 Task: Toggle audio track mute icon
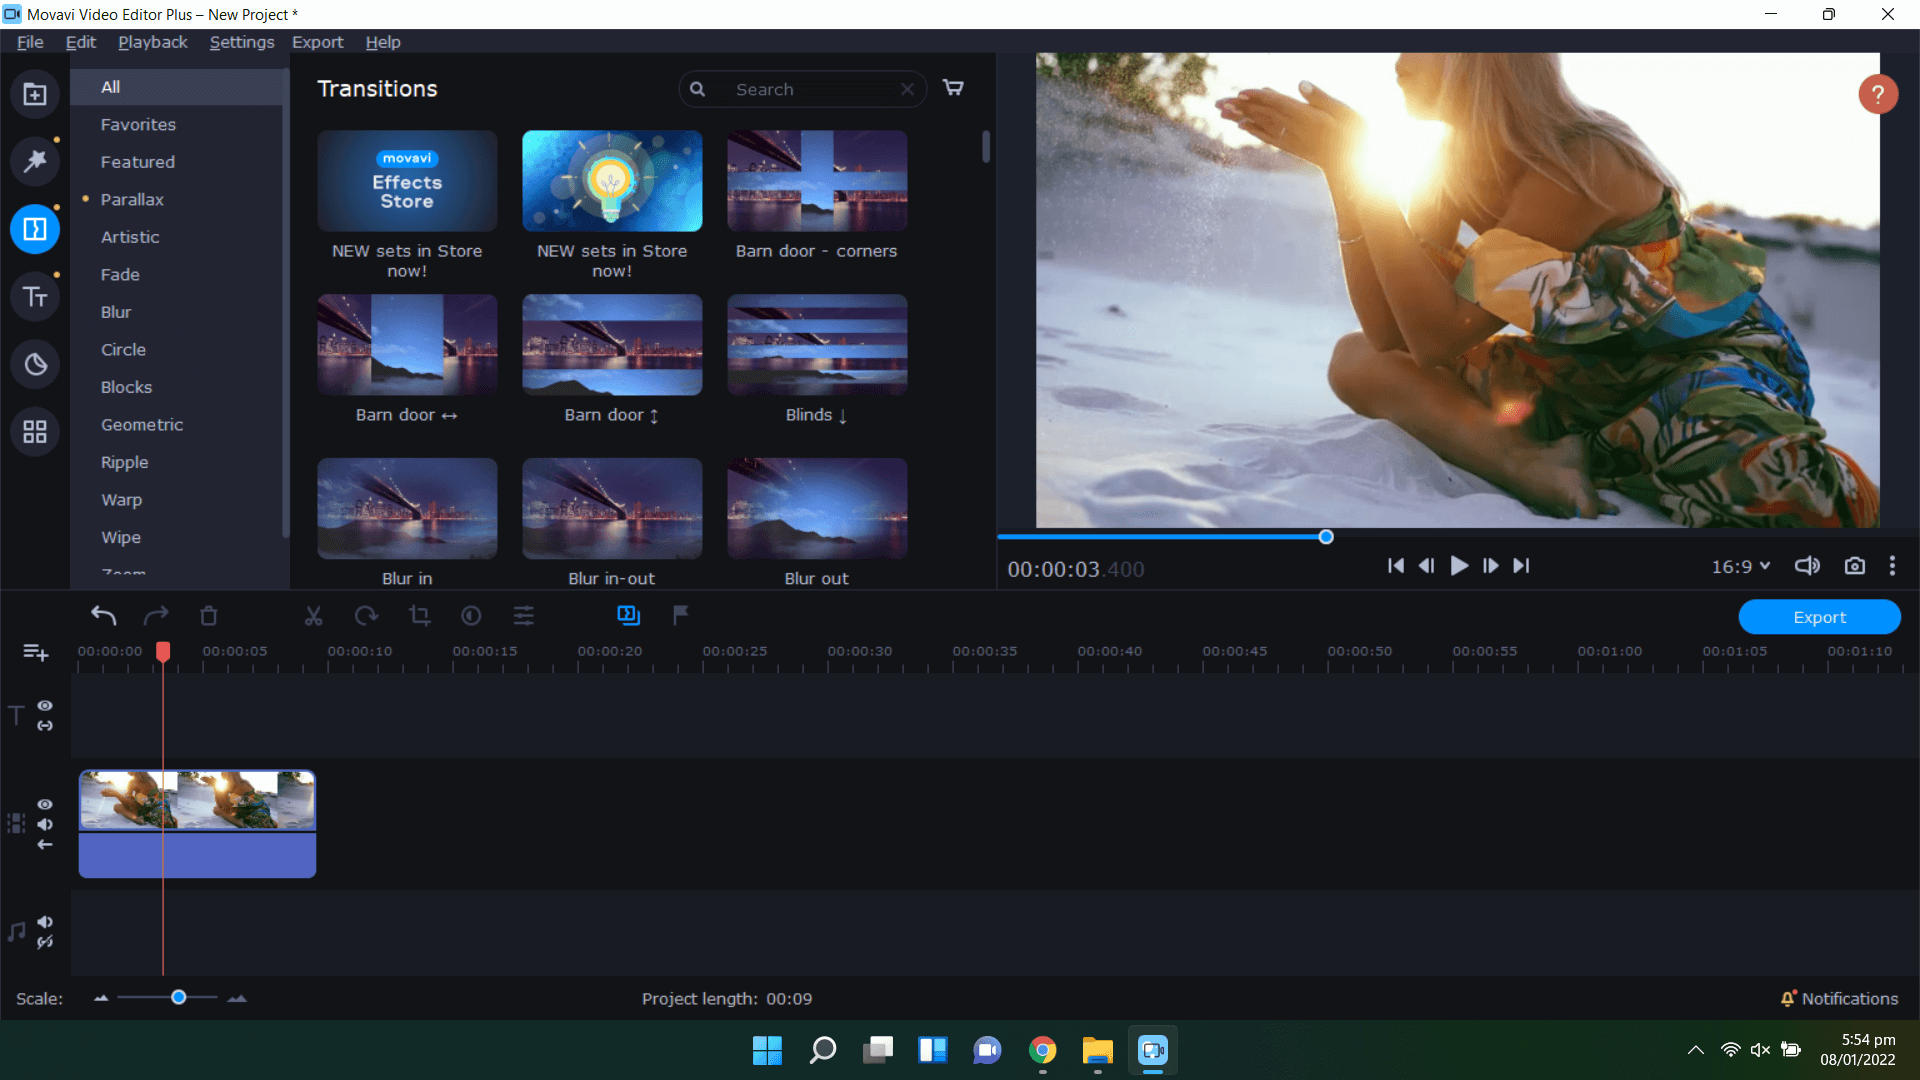click(x=46, y=922)
